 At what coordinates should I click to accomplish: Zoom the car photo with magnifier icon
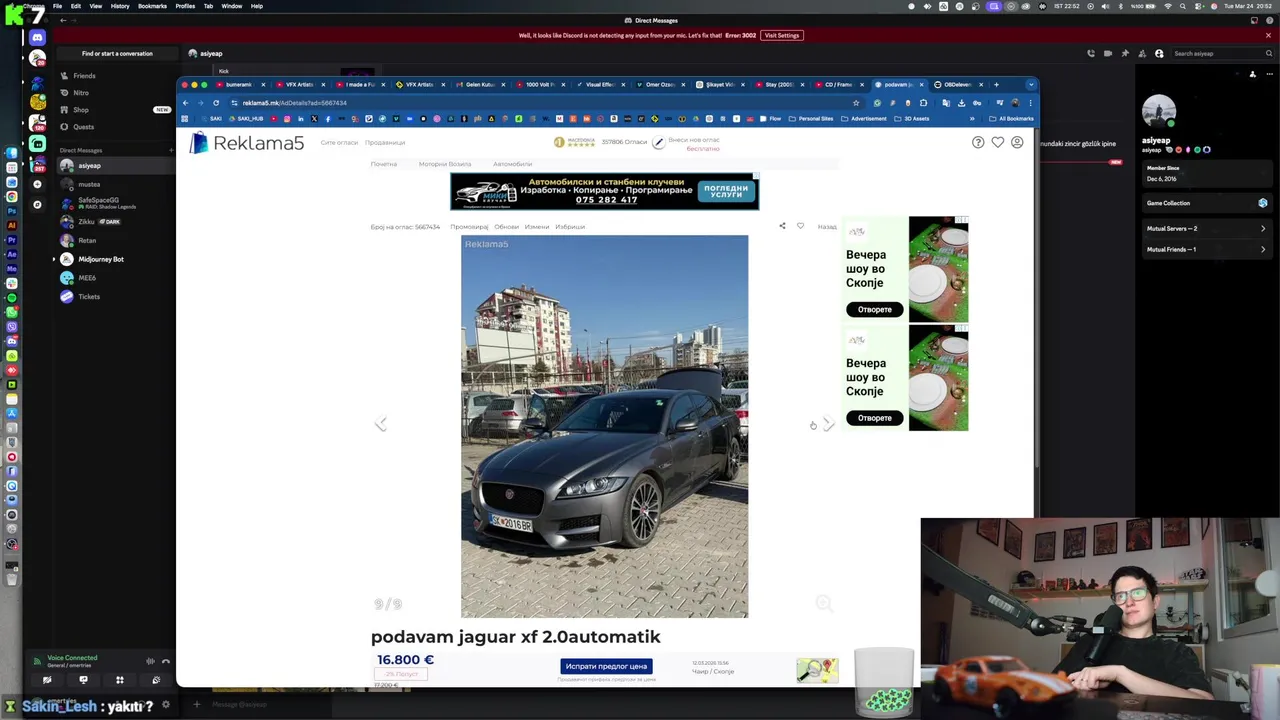pyautogui.click(x=823, y=603)
